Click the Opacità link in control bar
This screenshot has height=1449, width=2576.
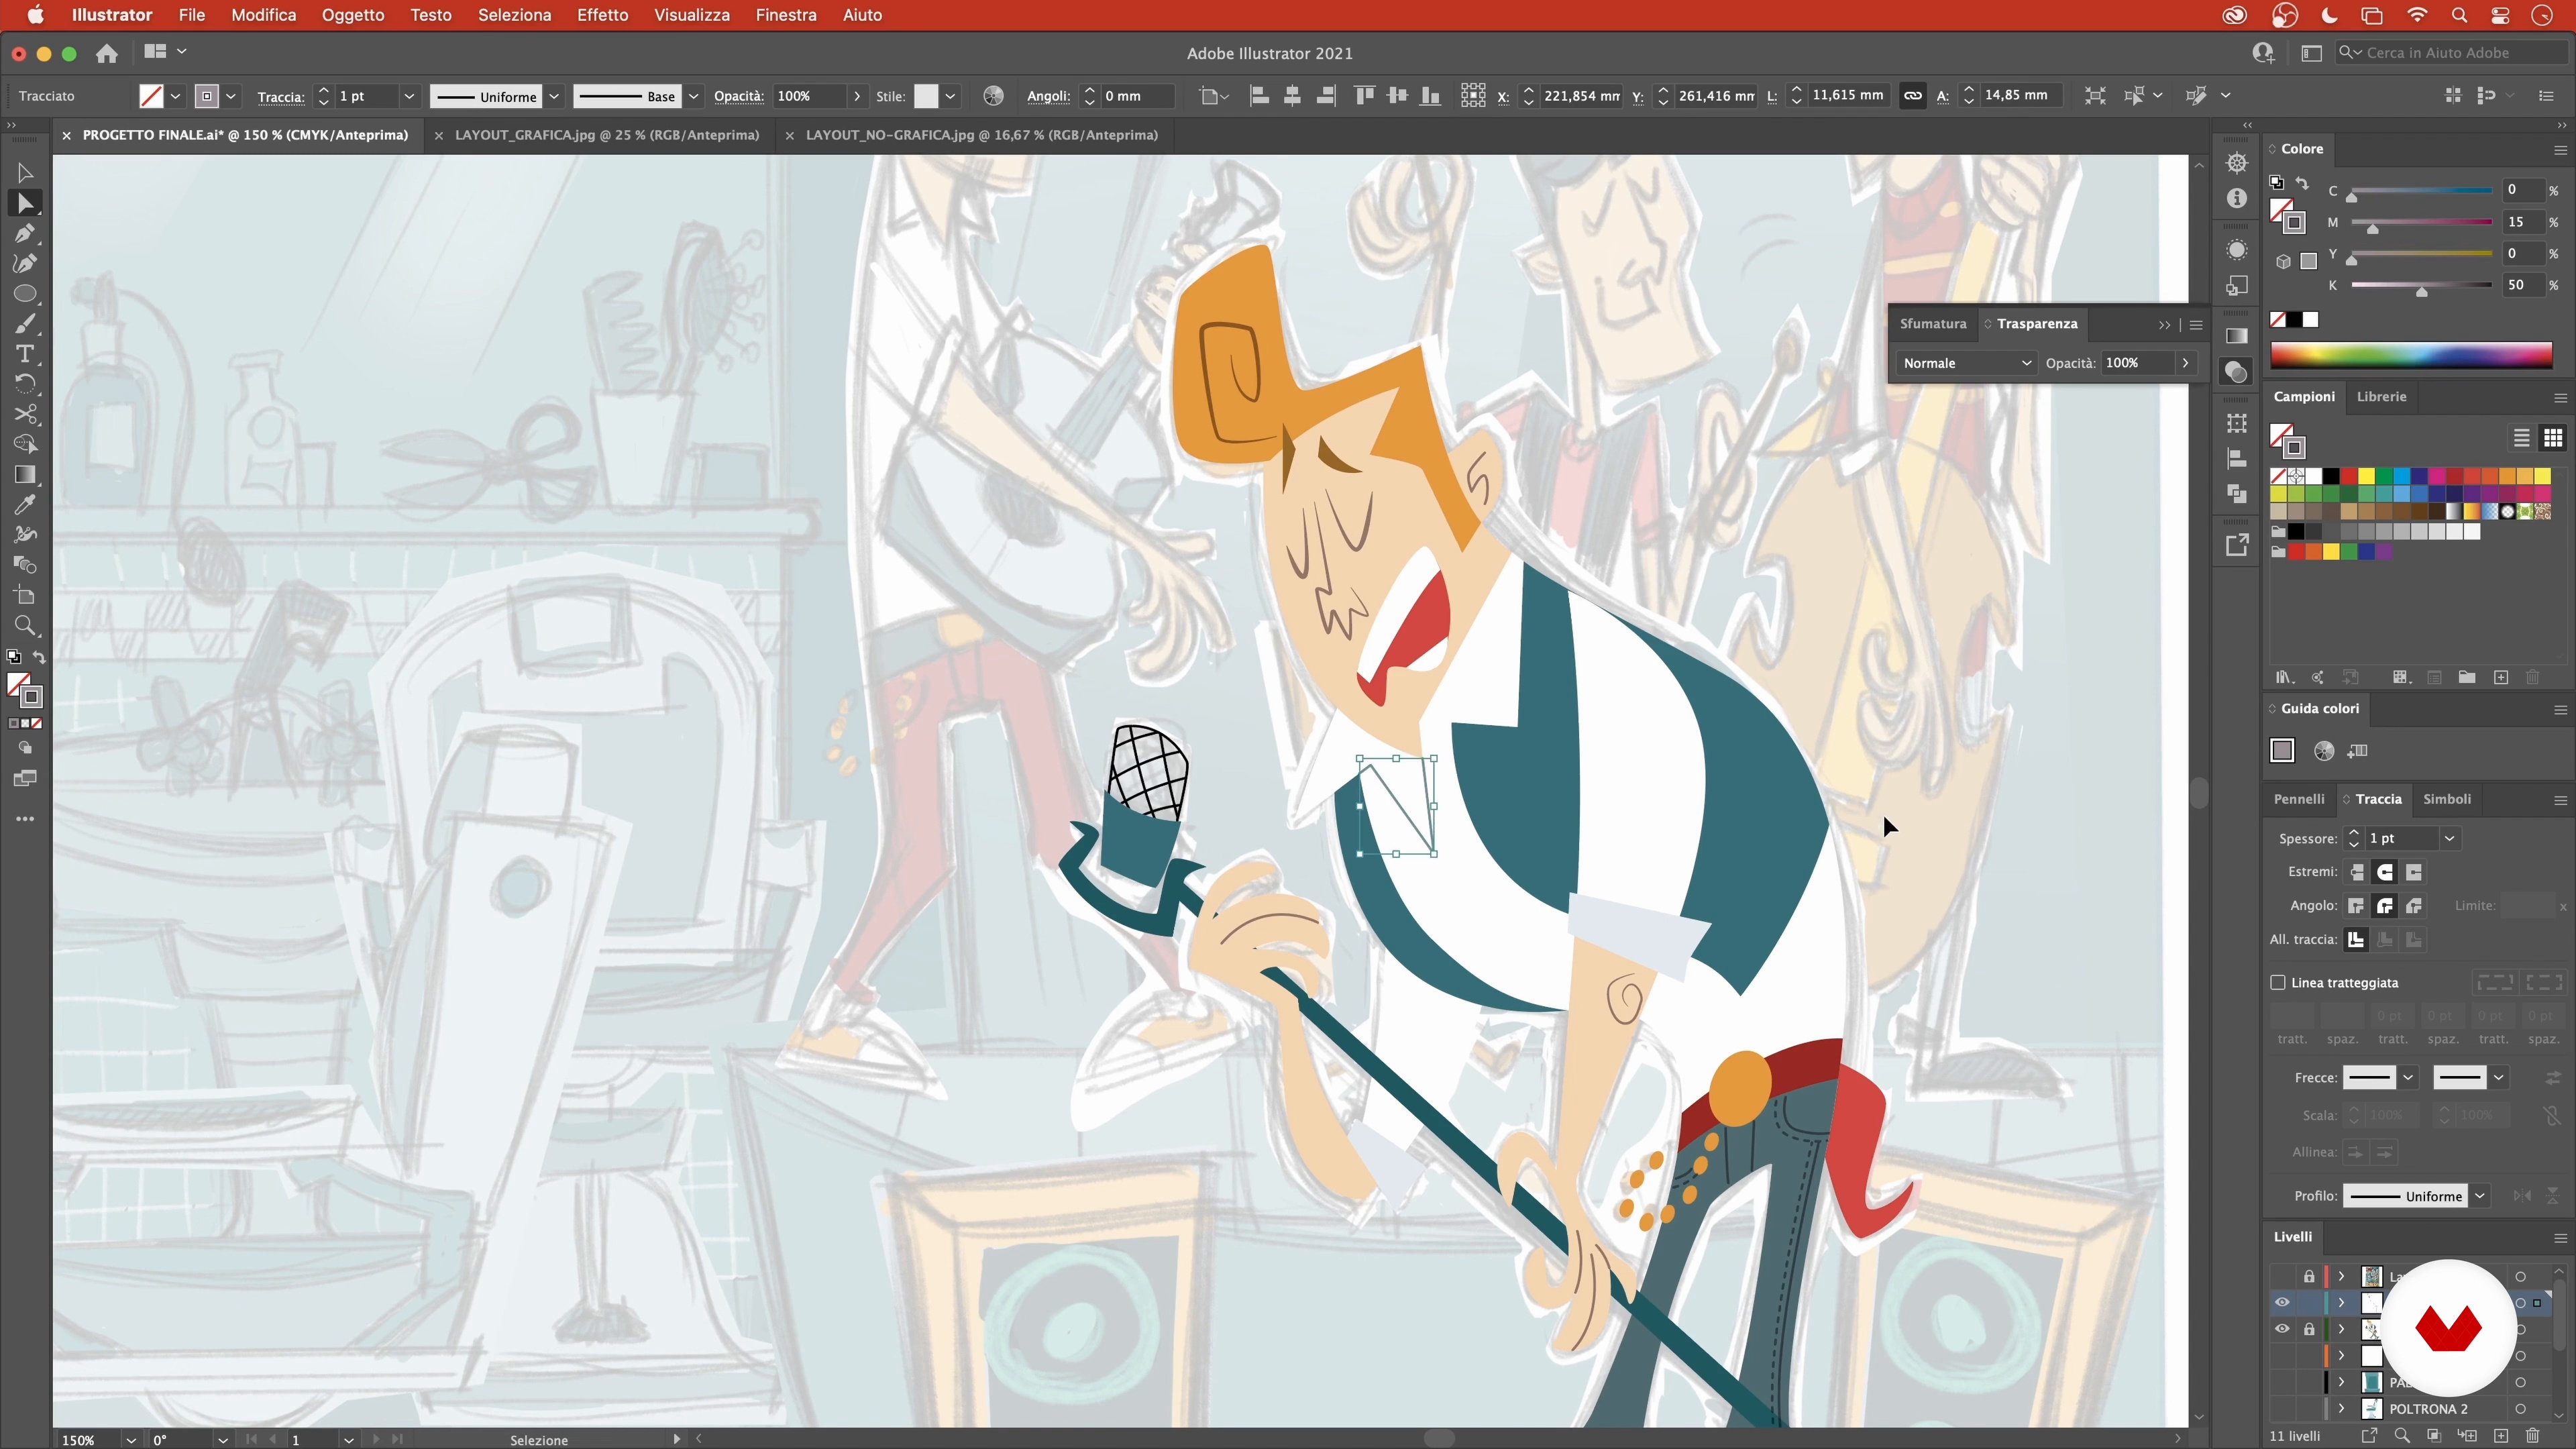[739, 96]
